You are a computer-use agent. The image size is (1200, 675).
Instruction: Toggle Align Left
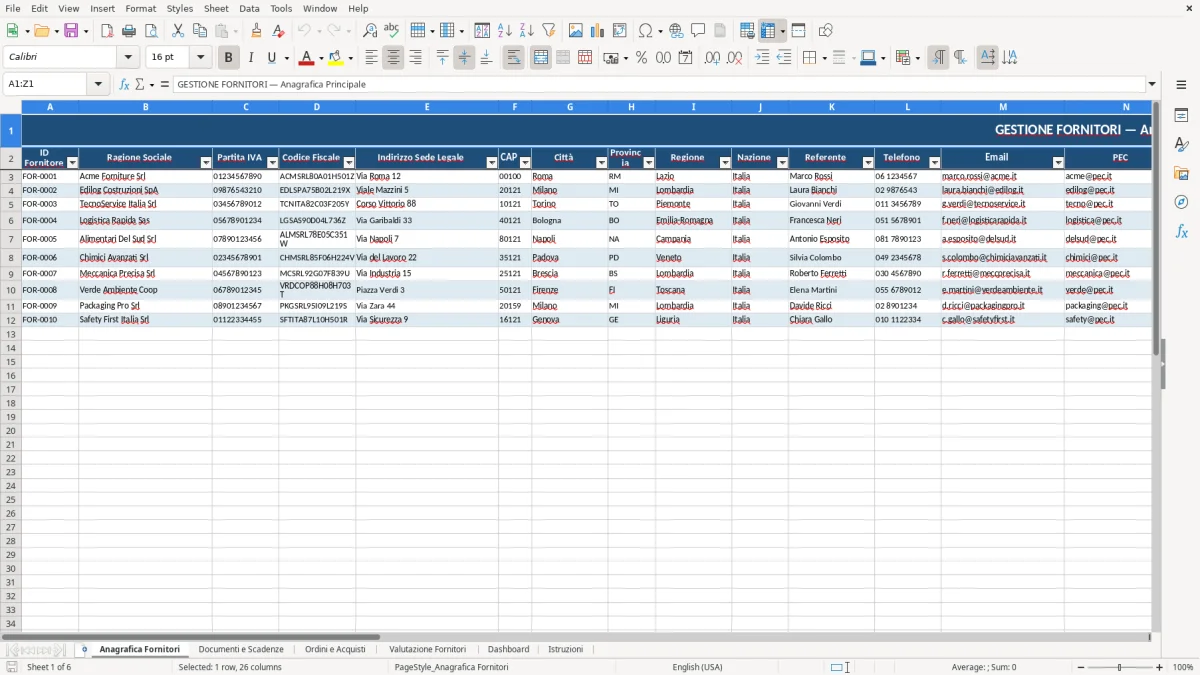(371, 58)
